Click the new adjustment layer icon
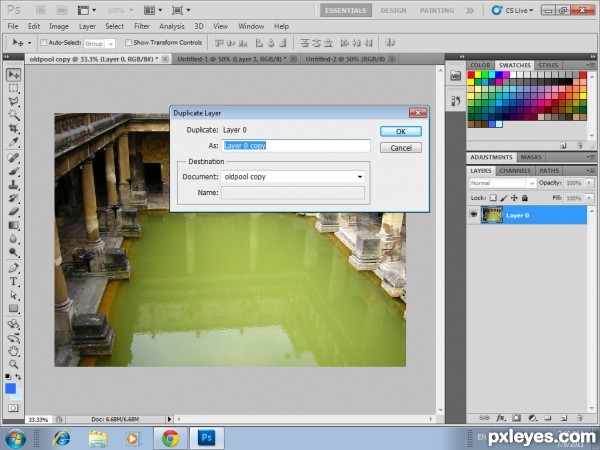600x450 pixels. click(x=533, y=418)
